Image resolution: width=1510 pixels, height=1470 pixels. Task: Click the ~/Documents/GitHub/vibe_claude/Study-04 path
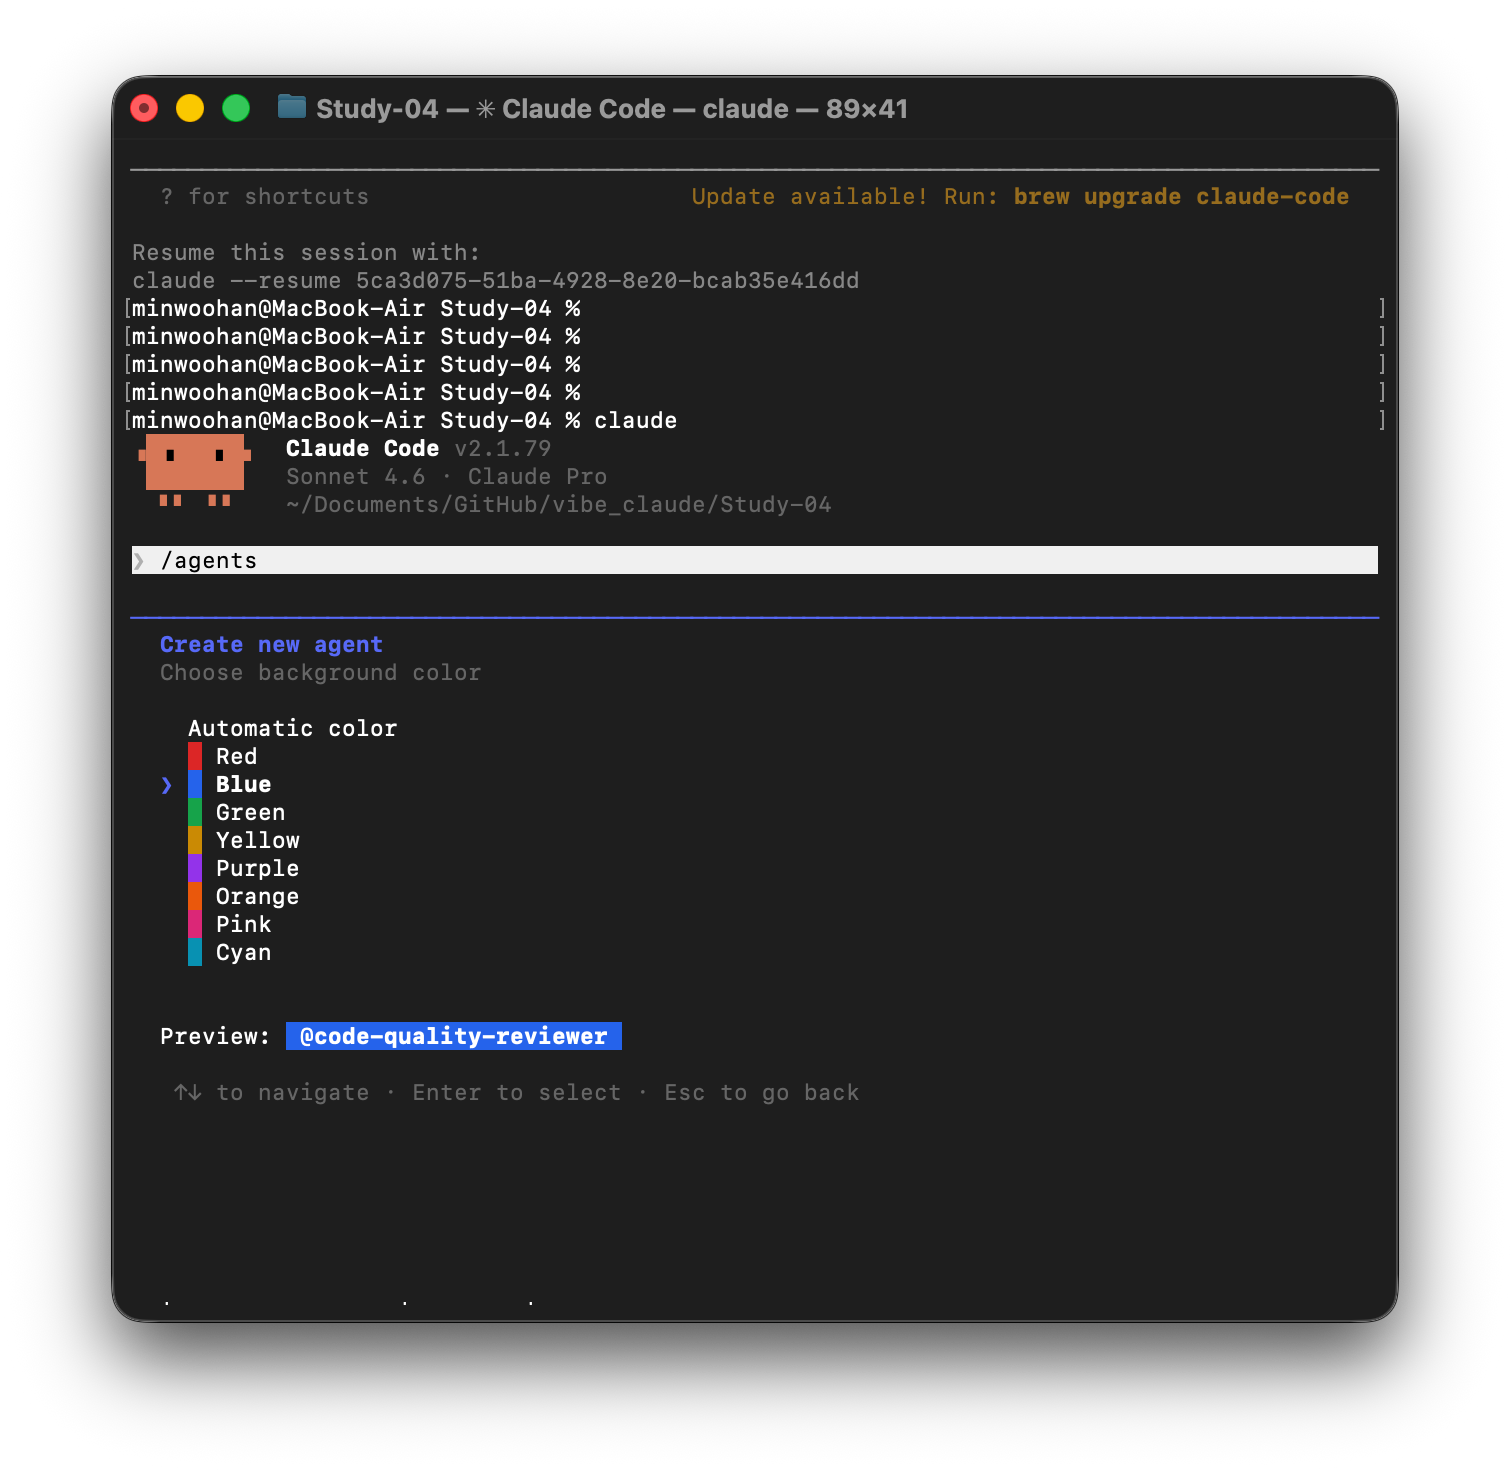coord(559,505)
